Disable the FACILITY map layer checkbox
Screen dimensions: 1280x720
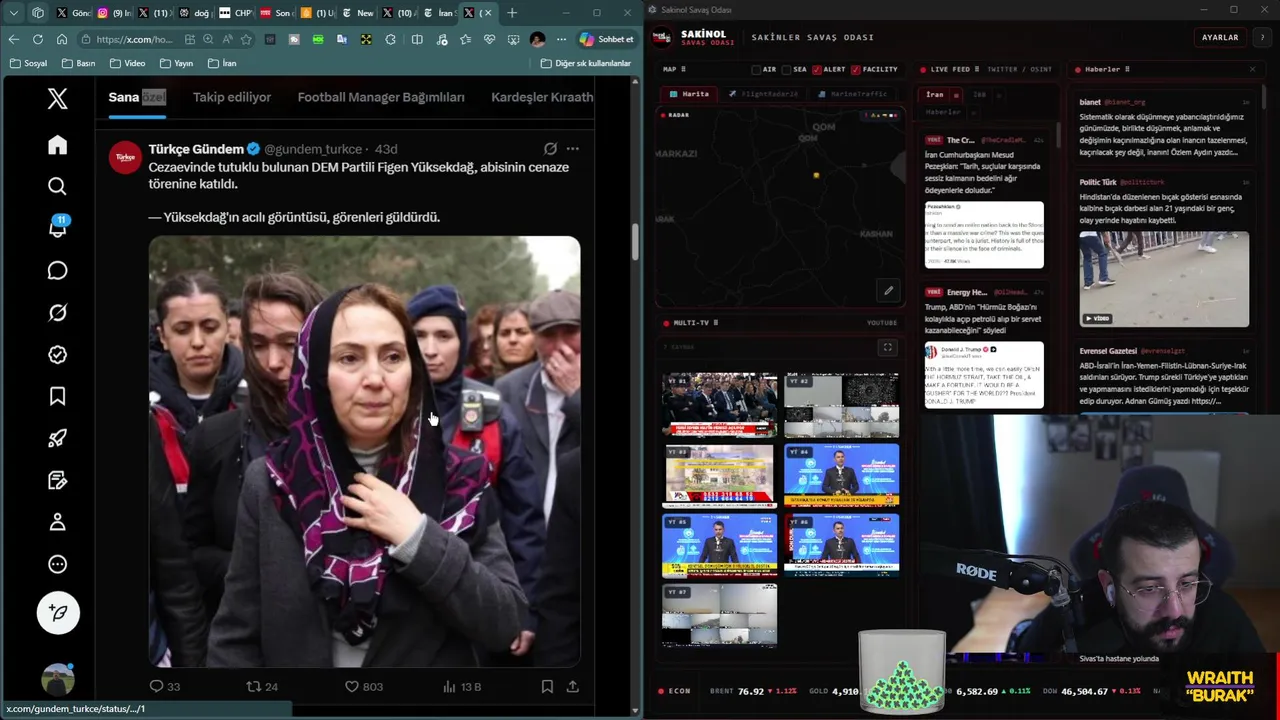(856, 69)
